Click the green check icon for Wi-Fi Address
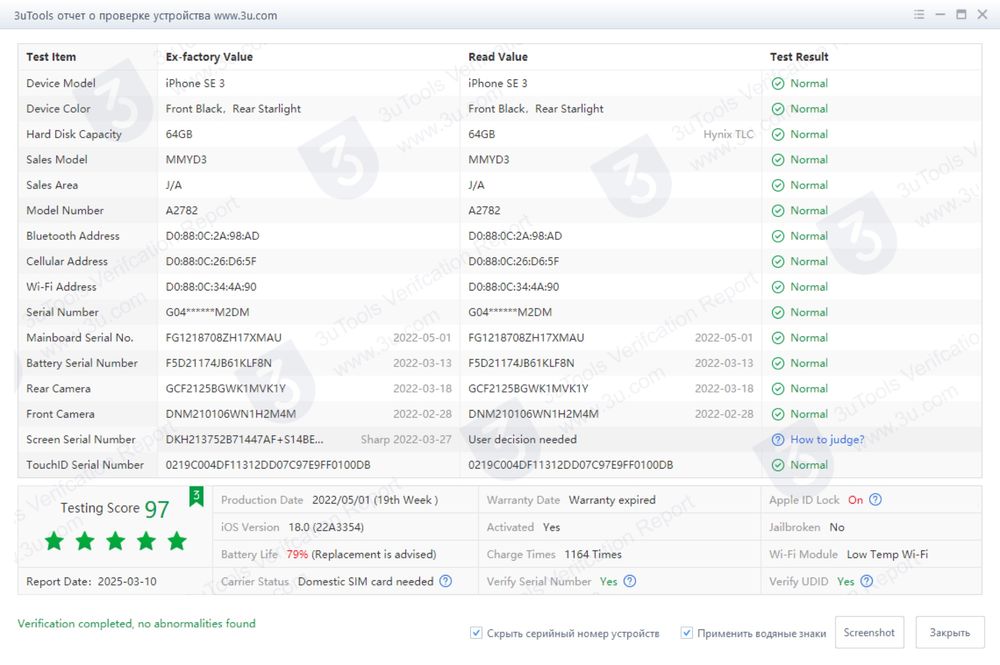Viewport: 1000px width, 665px height. [778, 287]
